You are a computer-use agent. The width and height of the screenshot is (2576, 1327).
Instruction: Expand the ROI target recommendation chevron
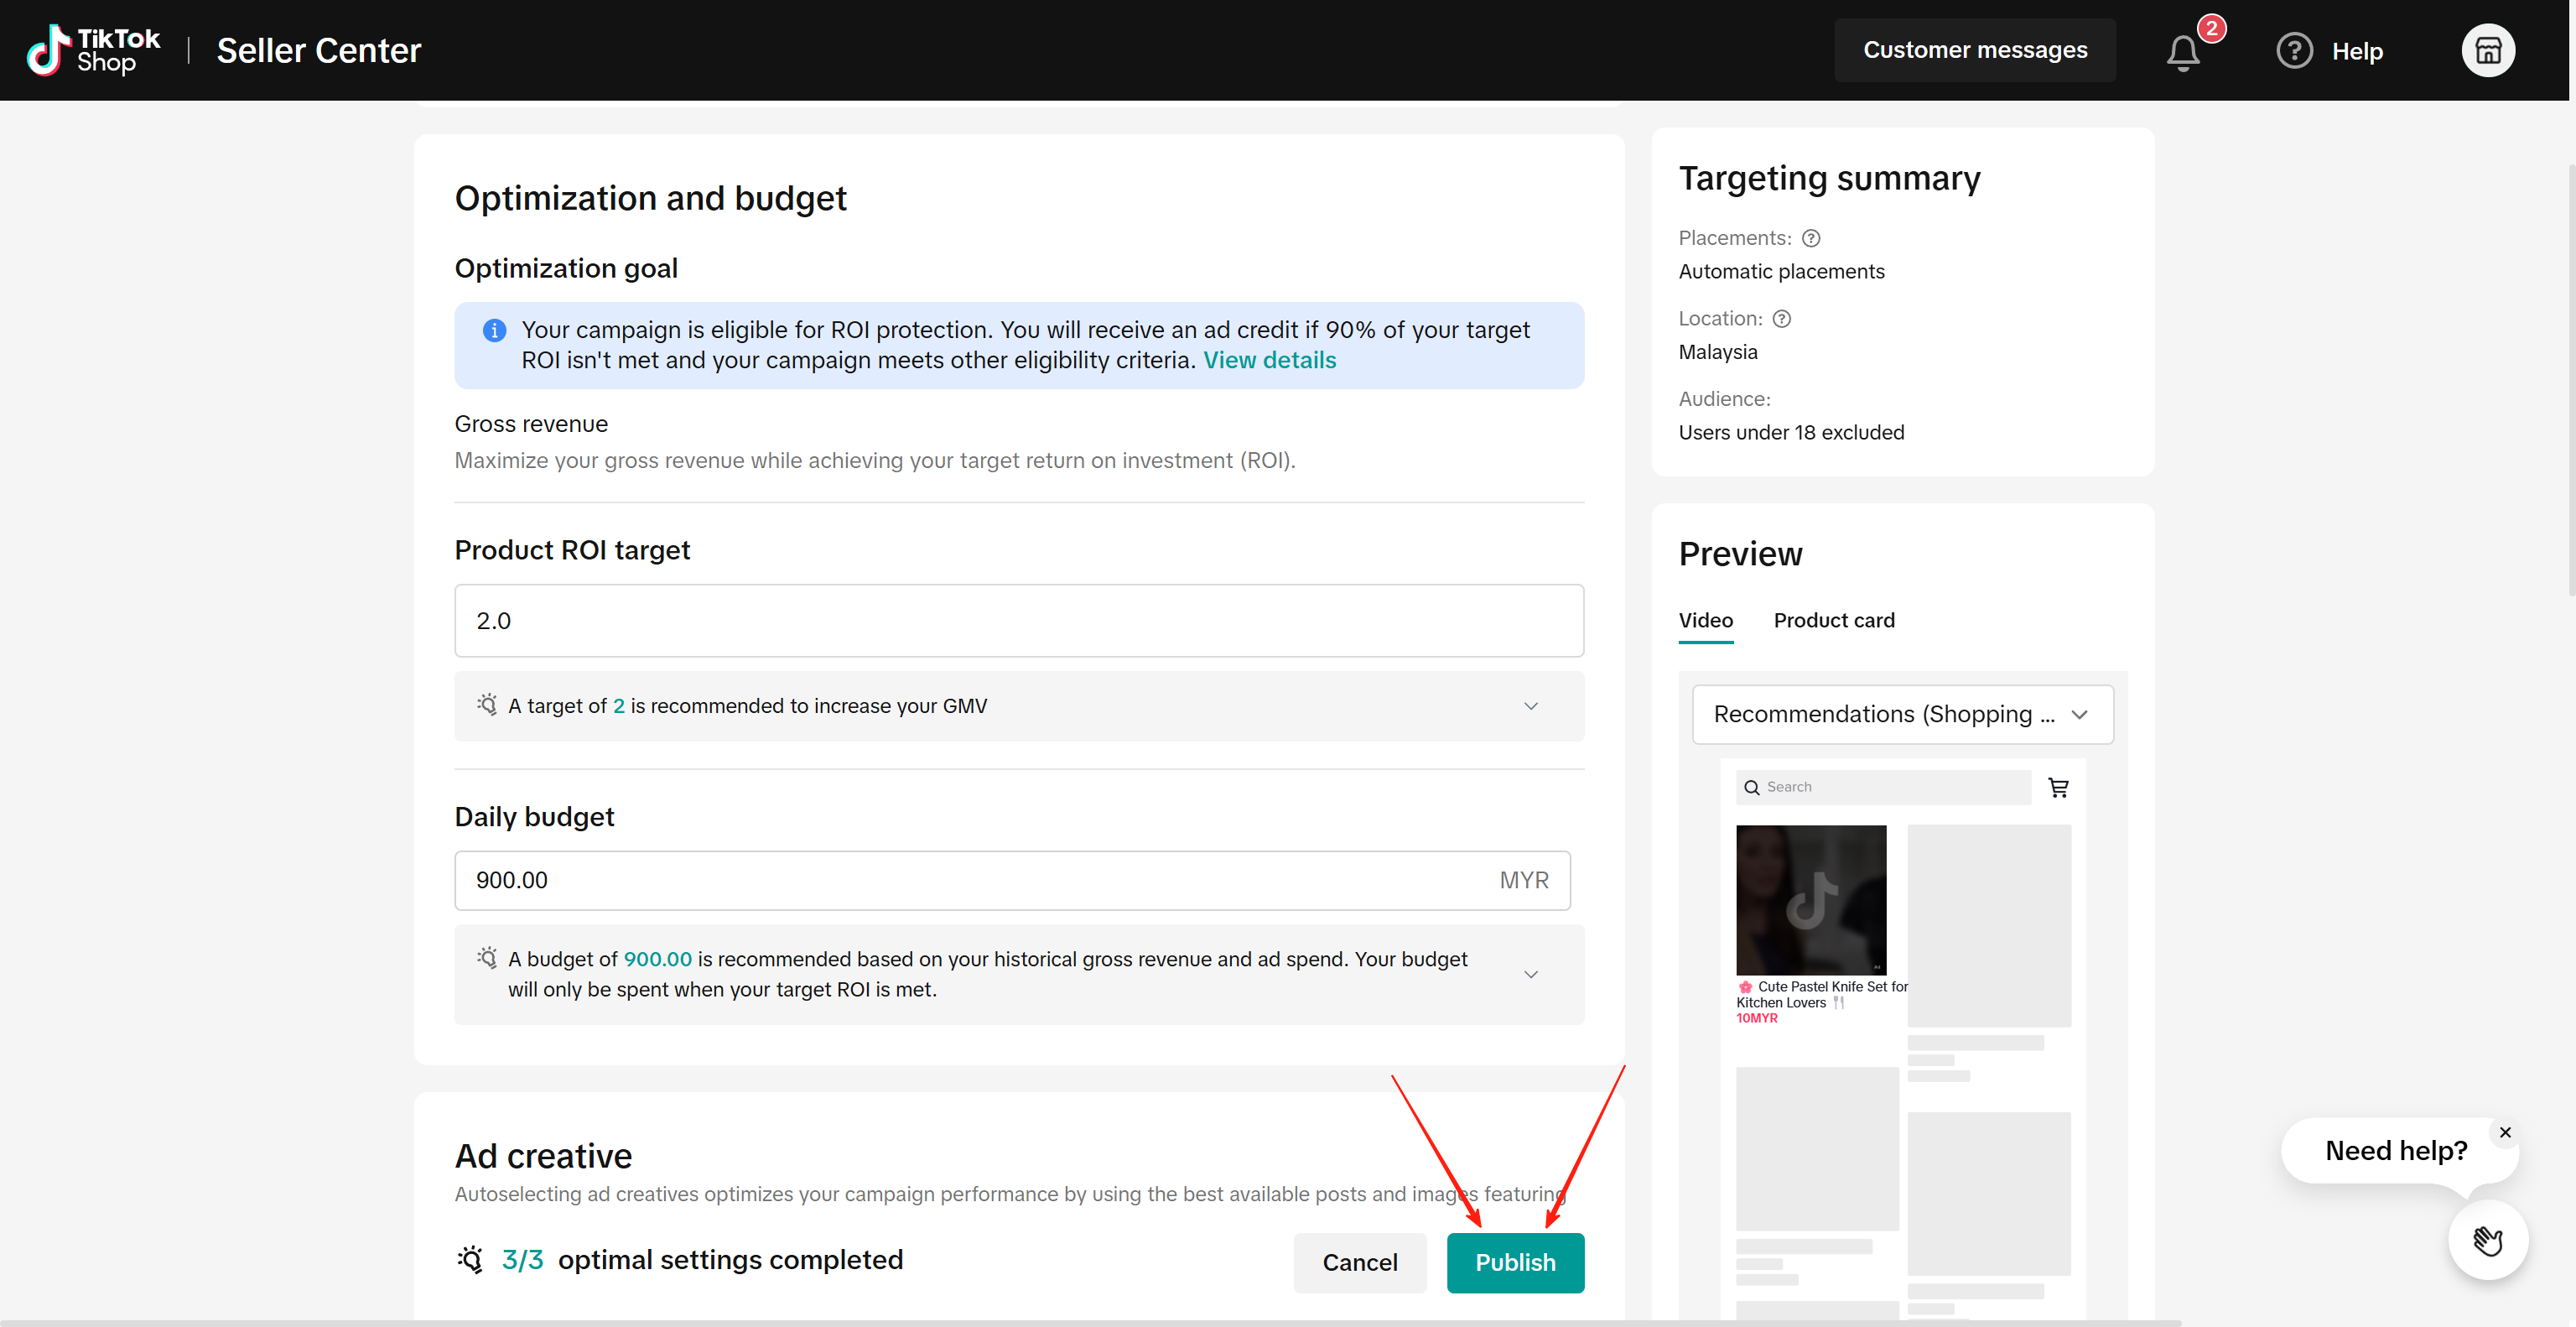pyautogui.click(x=1530, y=706)
